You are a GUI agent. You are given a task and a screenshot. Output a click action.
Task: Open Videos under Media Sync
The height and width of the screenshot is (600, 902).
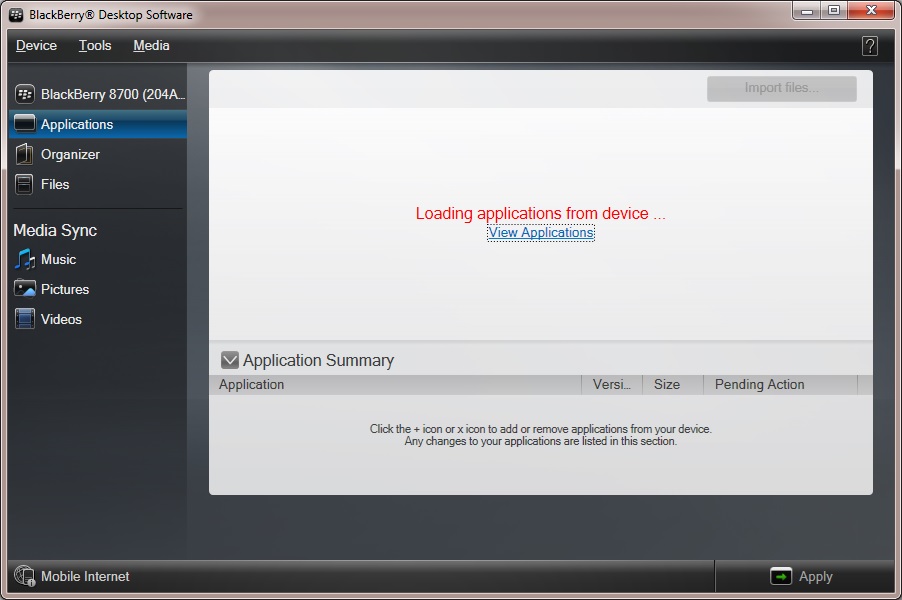[25, 319]
